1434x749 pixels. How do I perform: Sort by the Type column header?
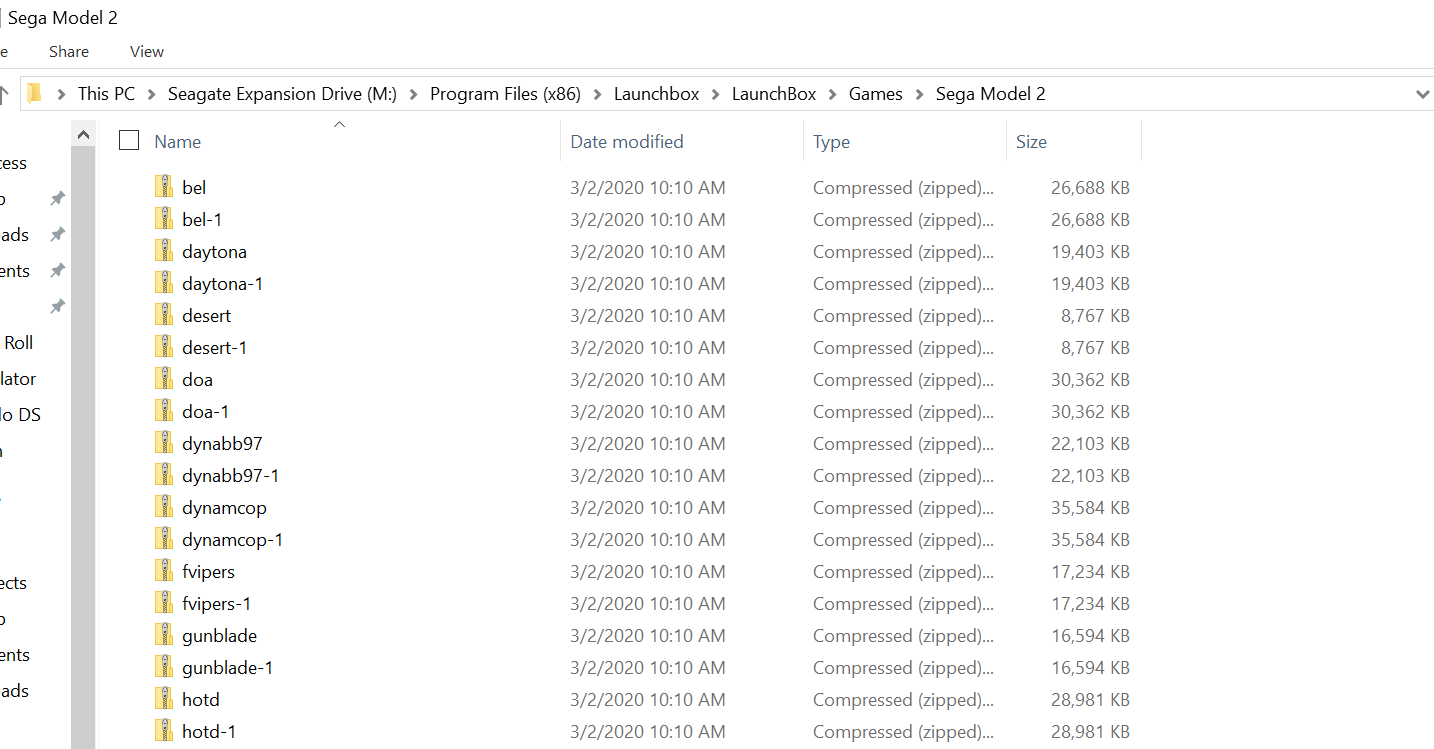click(831, 142)
